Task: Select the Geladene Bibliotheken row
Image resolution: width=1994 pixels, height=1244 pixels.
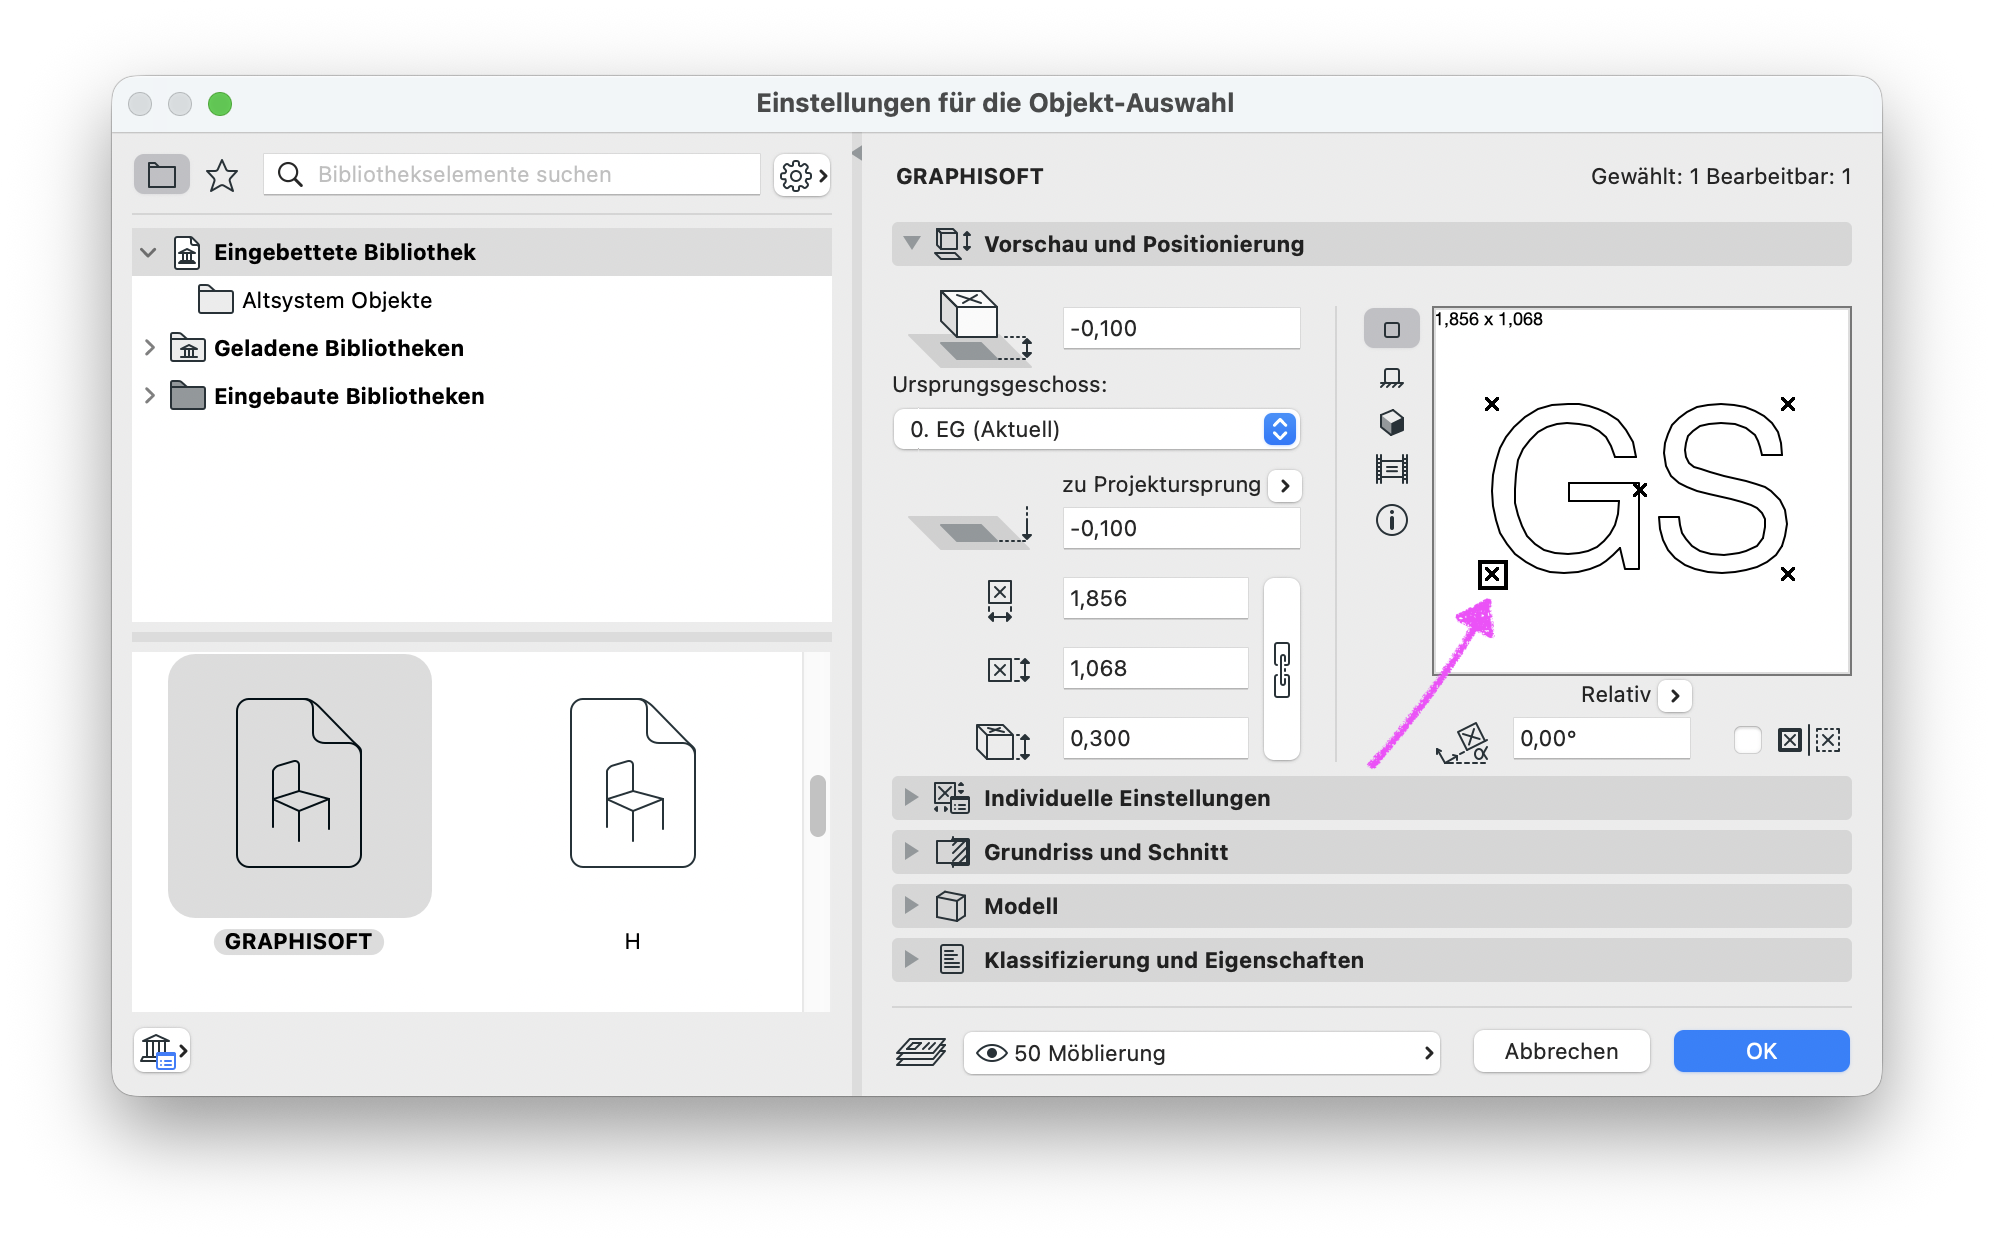Action: point(482,348)
